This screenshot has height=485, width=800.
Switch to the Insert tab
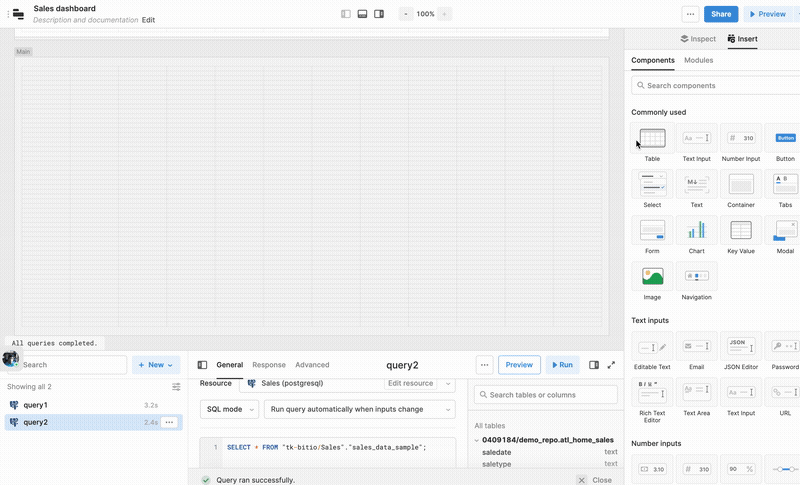click(x=742, y=39)
